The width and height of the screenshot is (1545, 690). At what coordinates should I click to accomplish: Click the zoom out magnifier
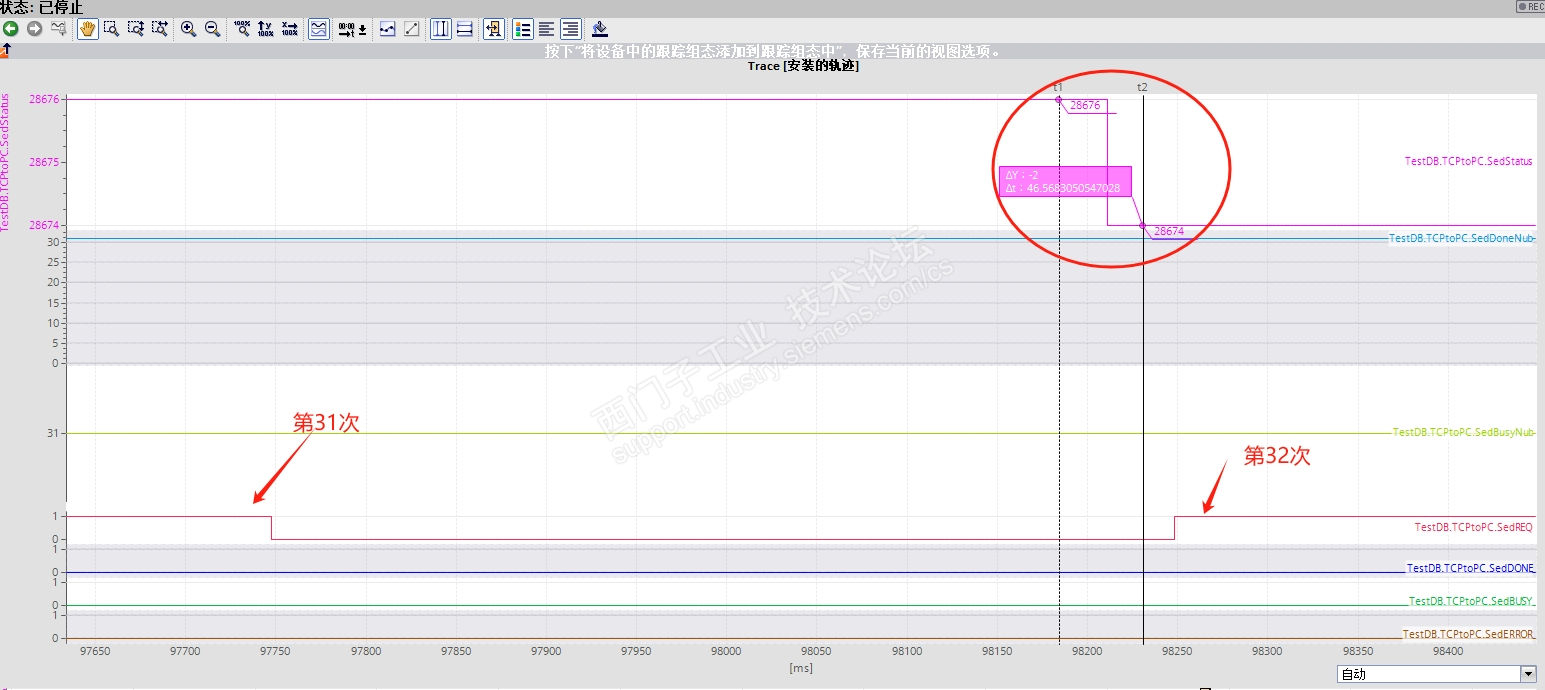pos(212,29)
